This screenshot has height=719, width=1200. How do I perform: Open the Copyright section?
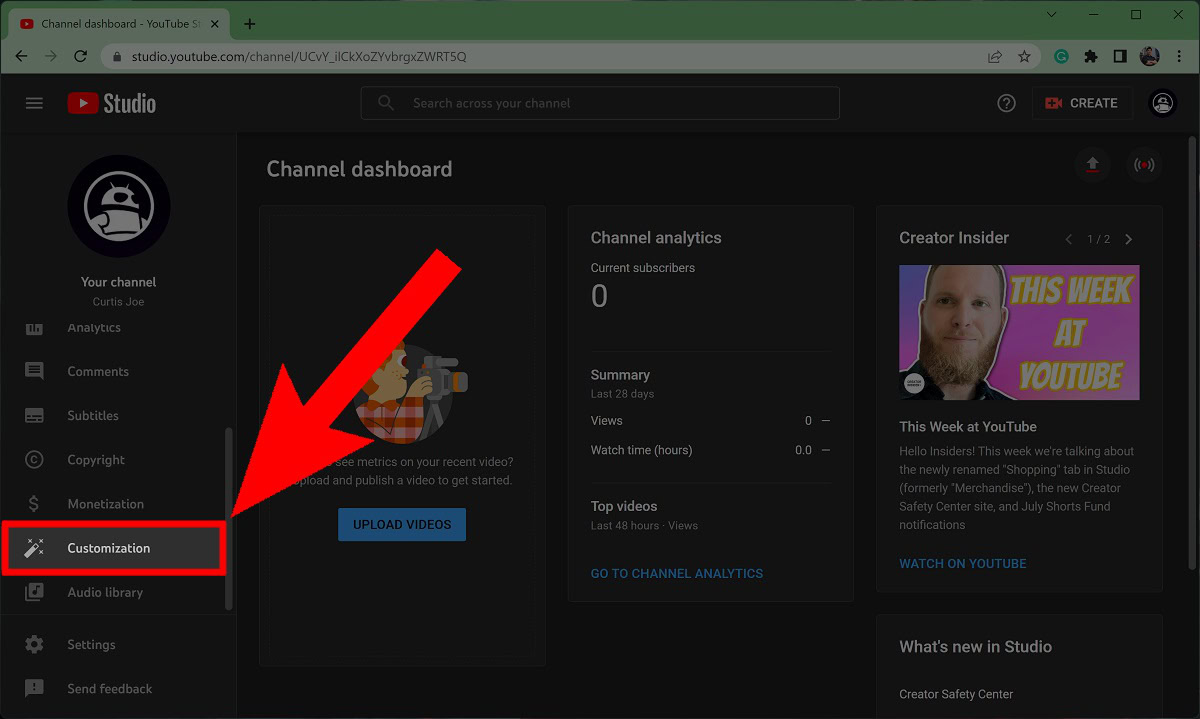[96, 459]
